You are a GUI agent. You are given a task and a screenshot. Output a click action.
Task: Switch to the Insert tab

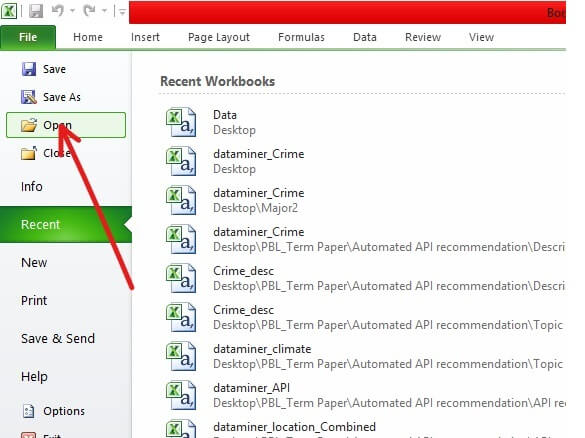click(x=146, y=37)
